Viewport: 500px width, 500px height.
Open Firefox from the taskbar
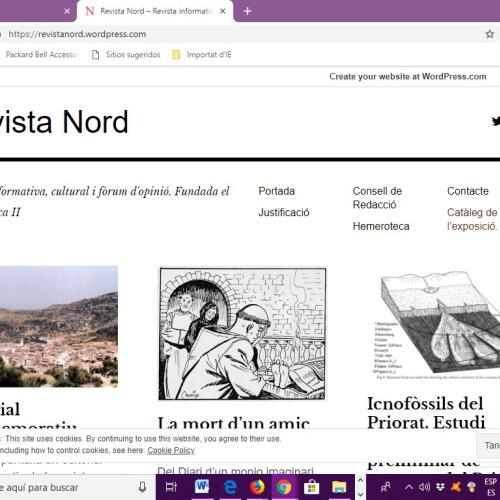(257, 487)
